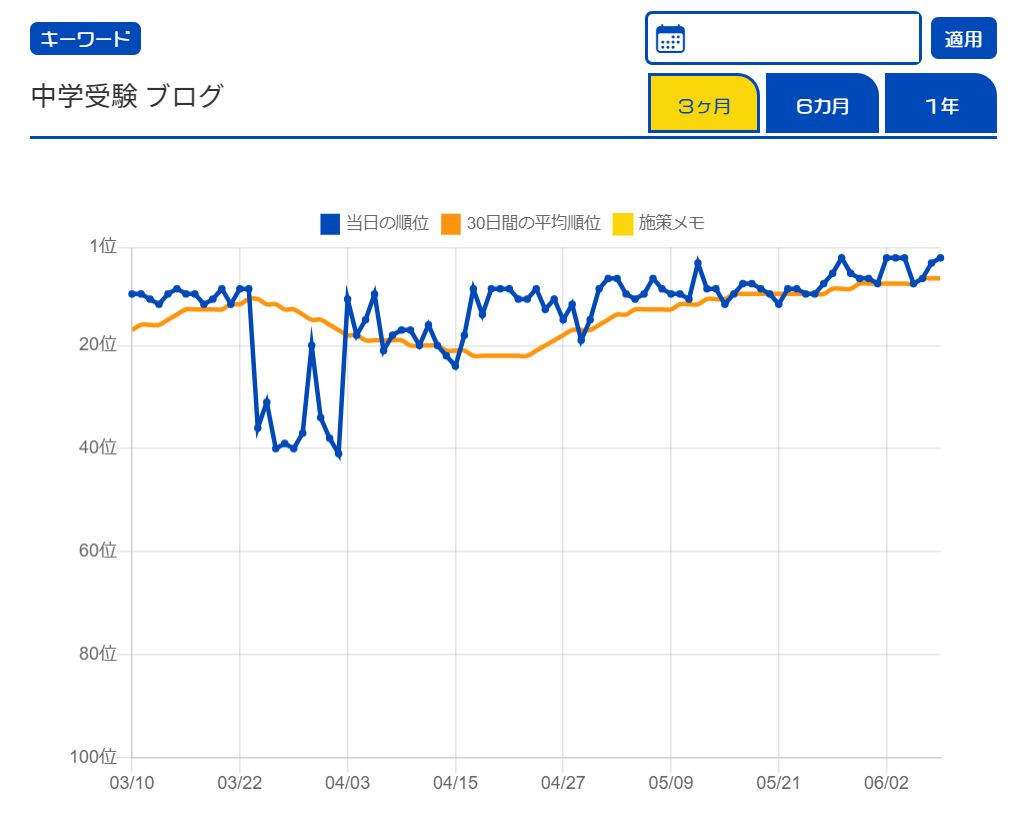This screenshot has height=818, width=1021.
Task: Click the blue 当日の順位 legend square
Action: pyautogui.click(x=330, y=224)
